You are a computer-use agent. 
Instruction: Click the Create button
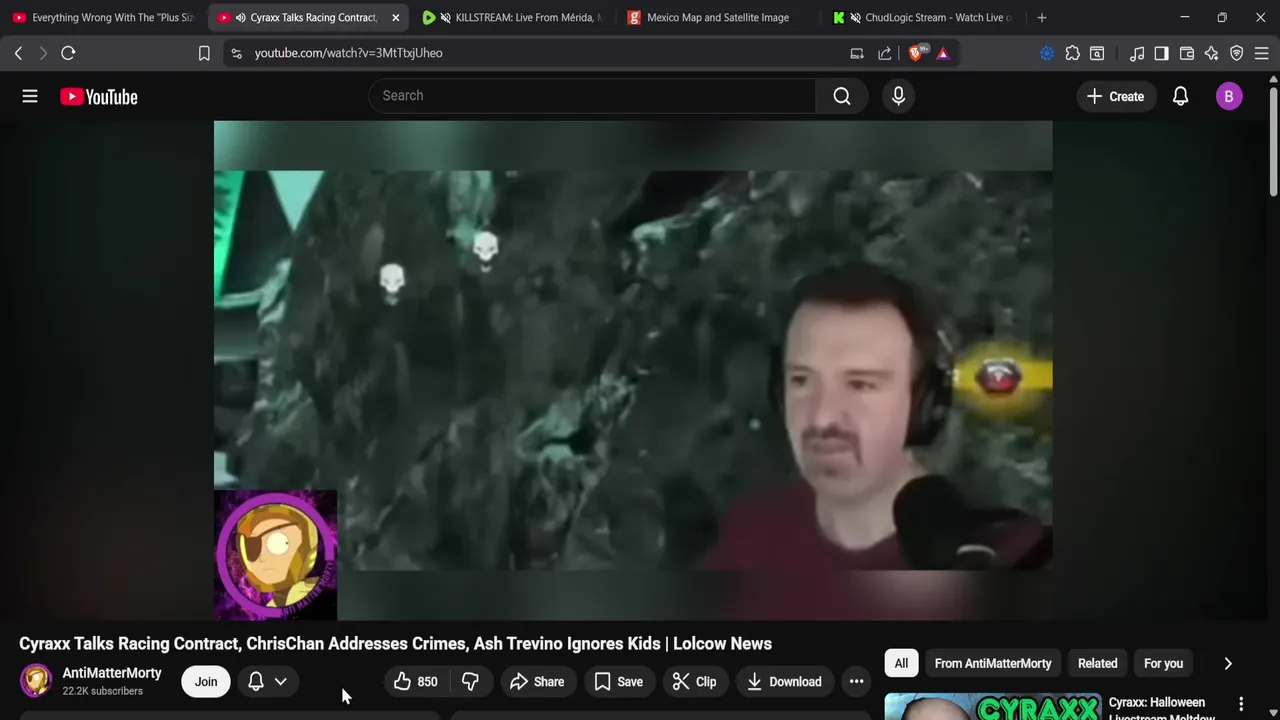tap(1115, 96)
